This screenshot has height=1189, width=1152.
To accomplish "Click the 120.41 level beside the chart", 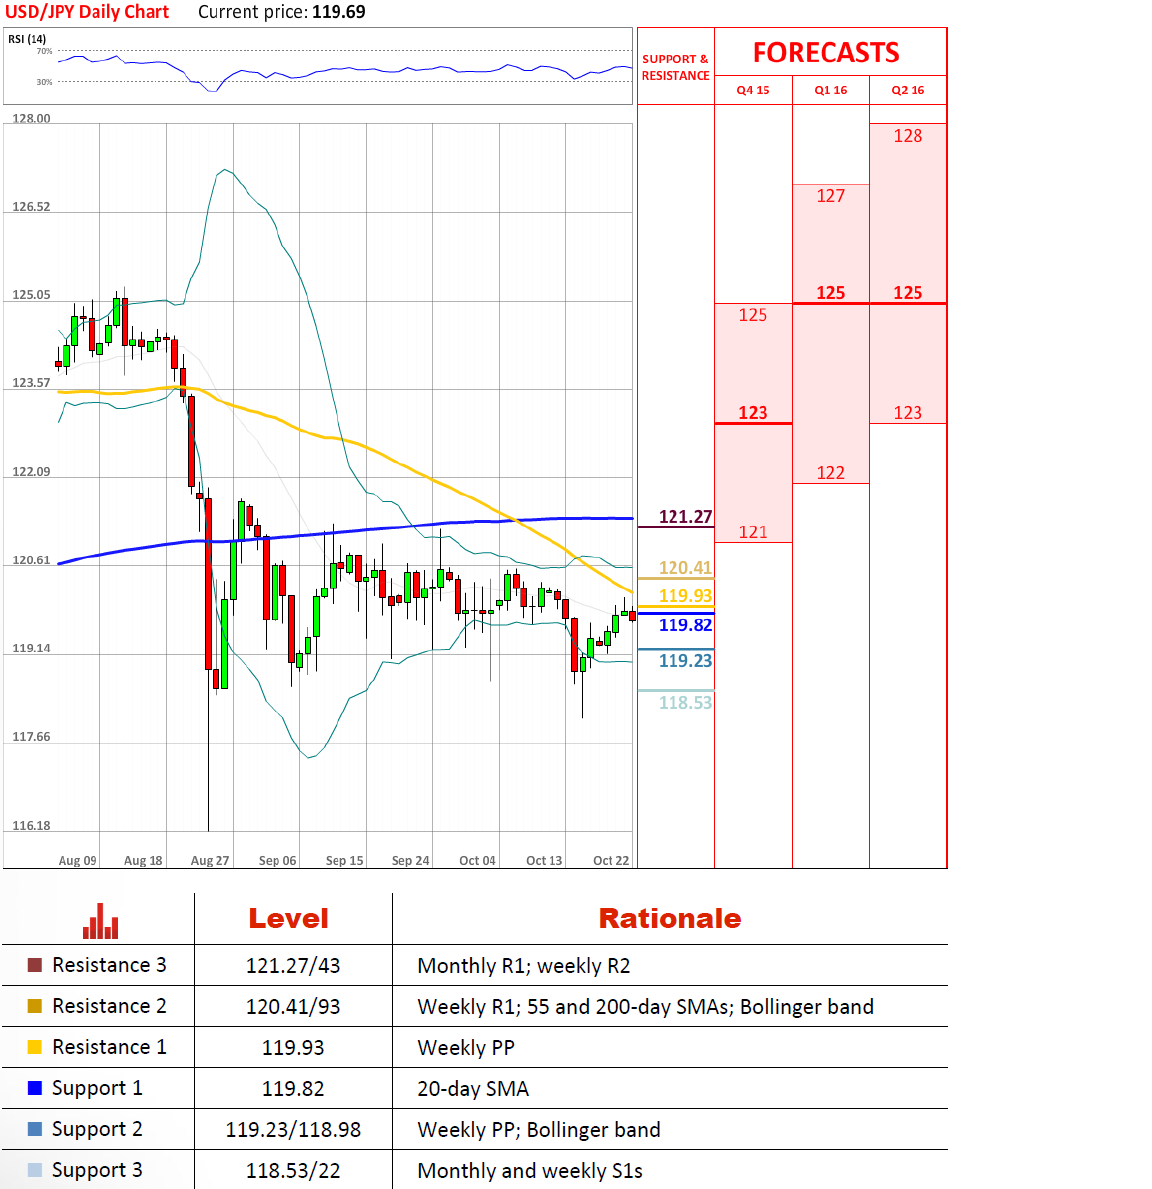I will coord(686,568).
